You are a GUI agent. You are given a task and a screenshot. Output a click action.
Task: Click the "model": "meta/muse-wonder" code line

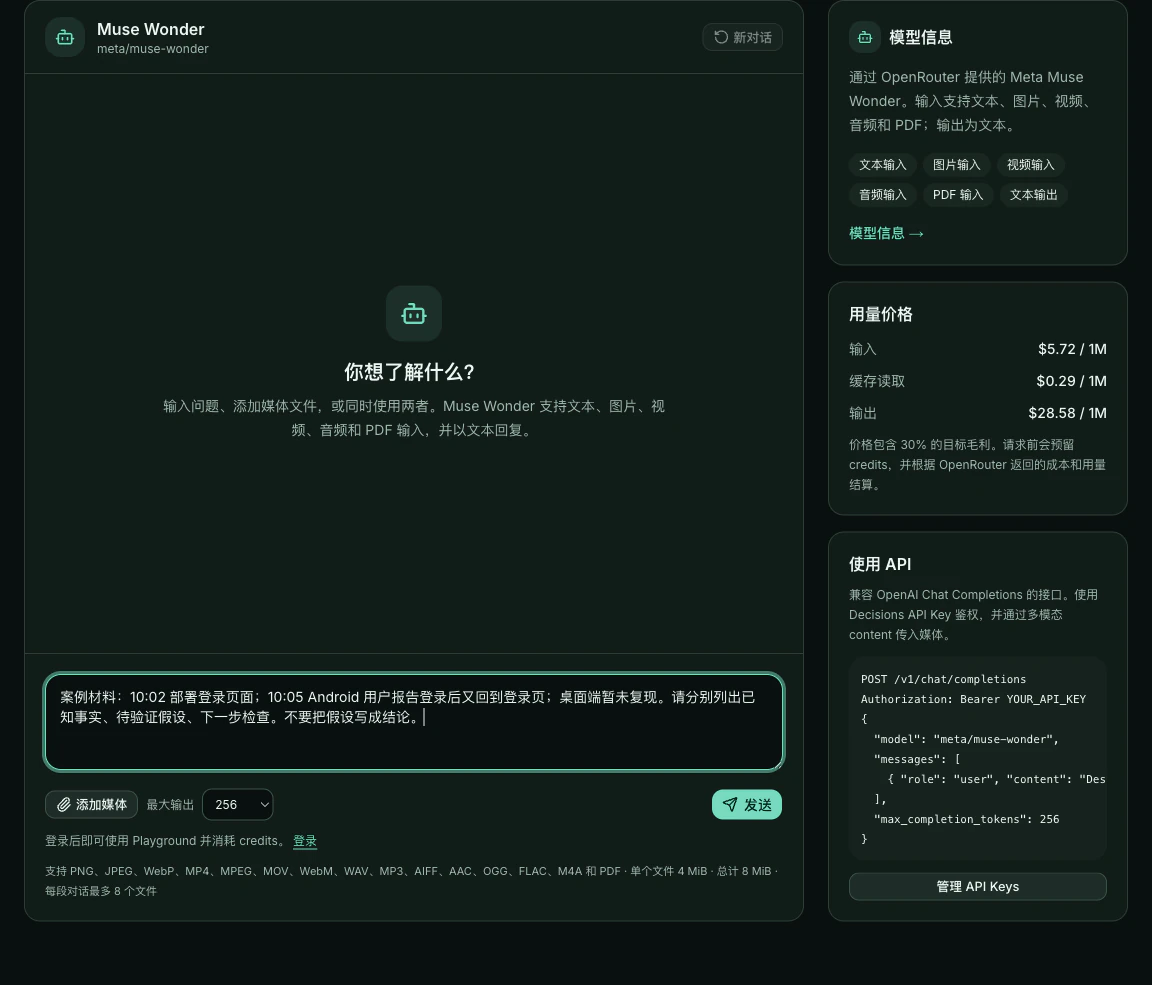pyautogui.click(x=966, y=739)
